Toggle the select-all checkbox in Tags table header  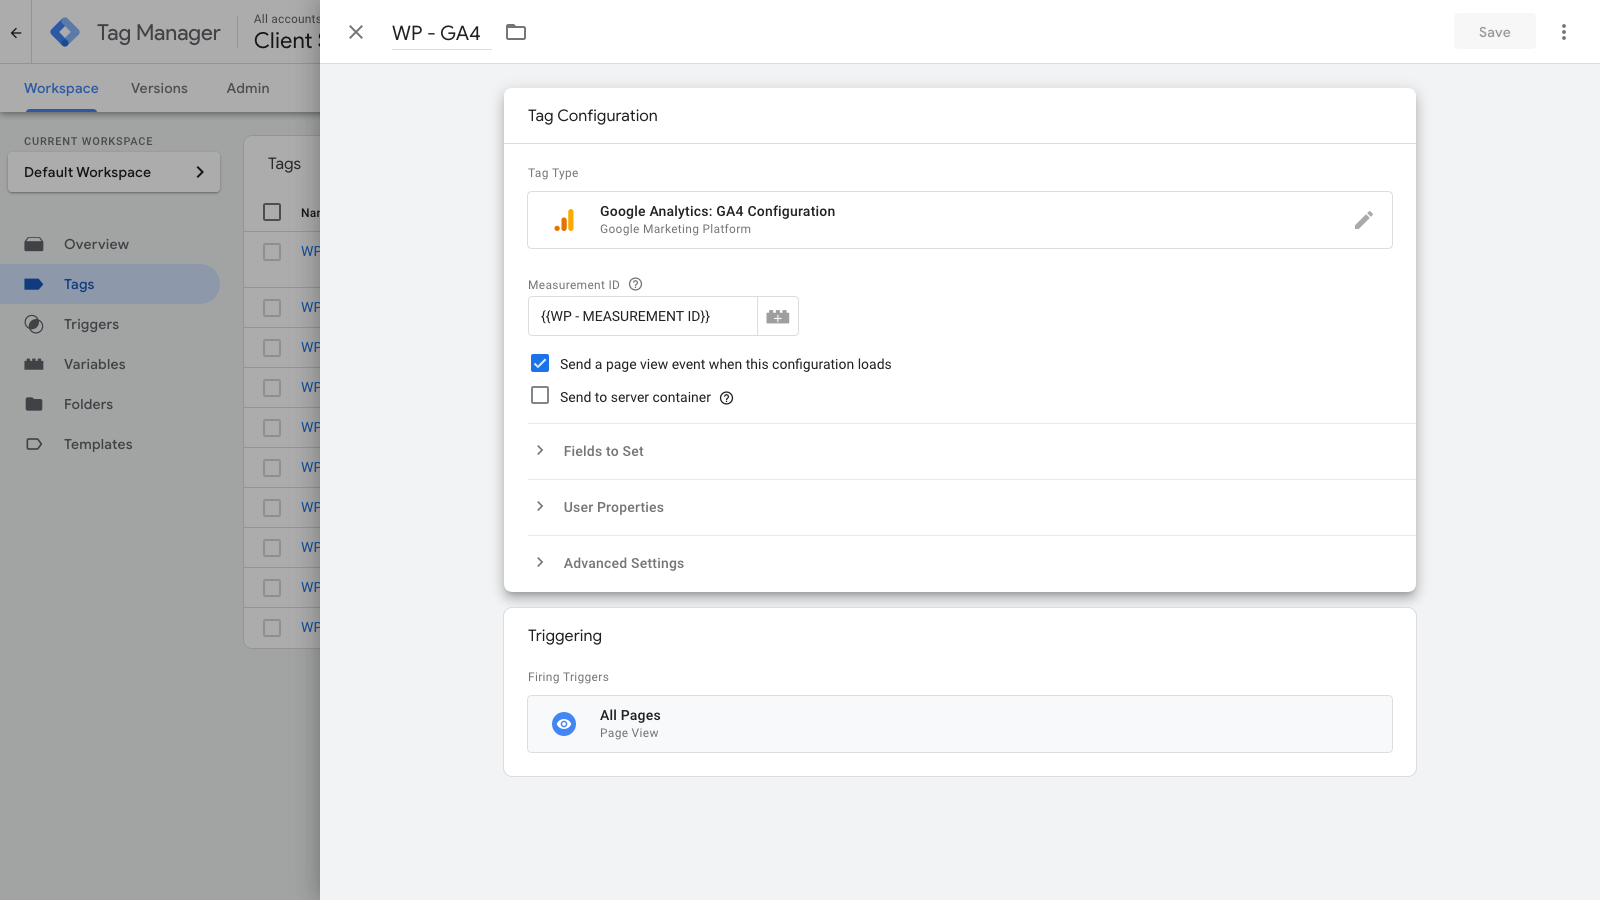(272, 212)
